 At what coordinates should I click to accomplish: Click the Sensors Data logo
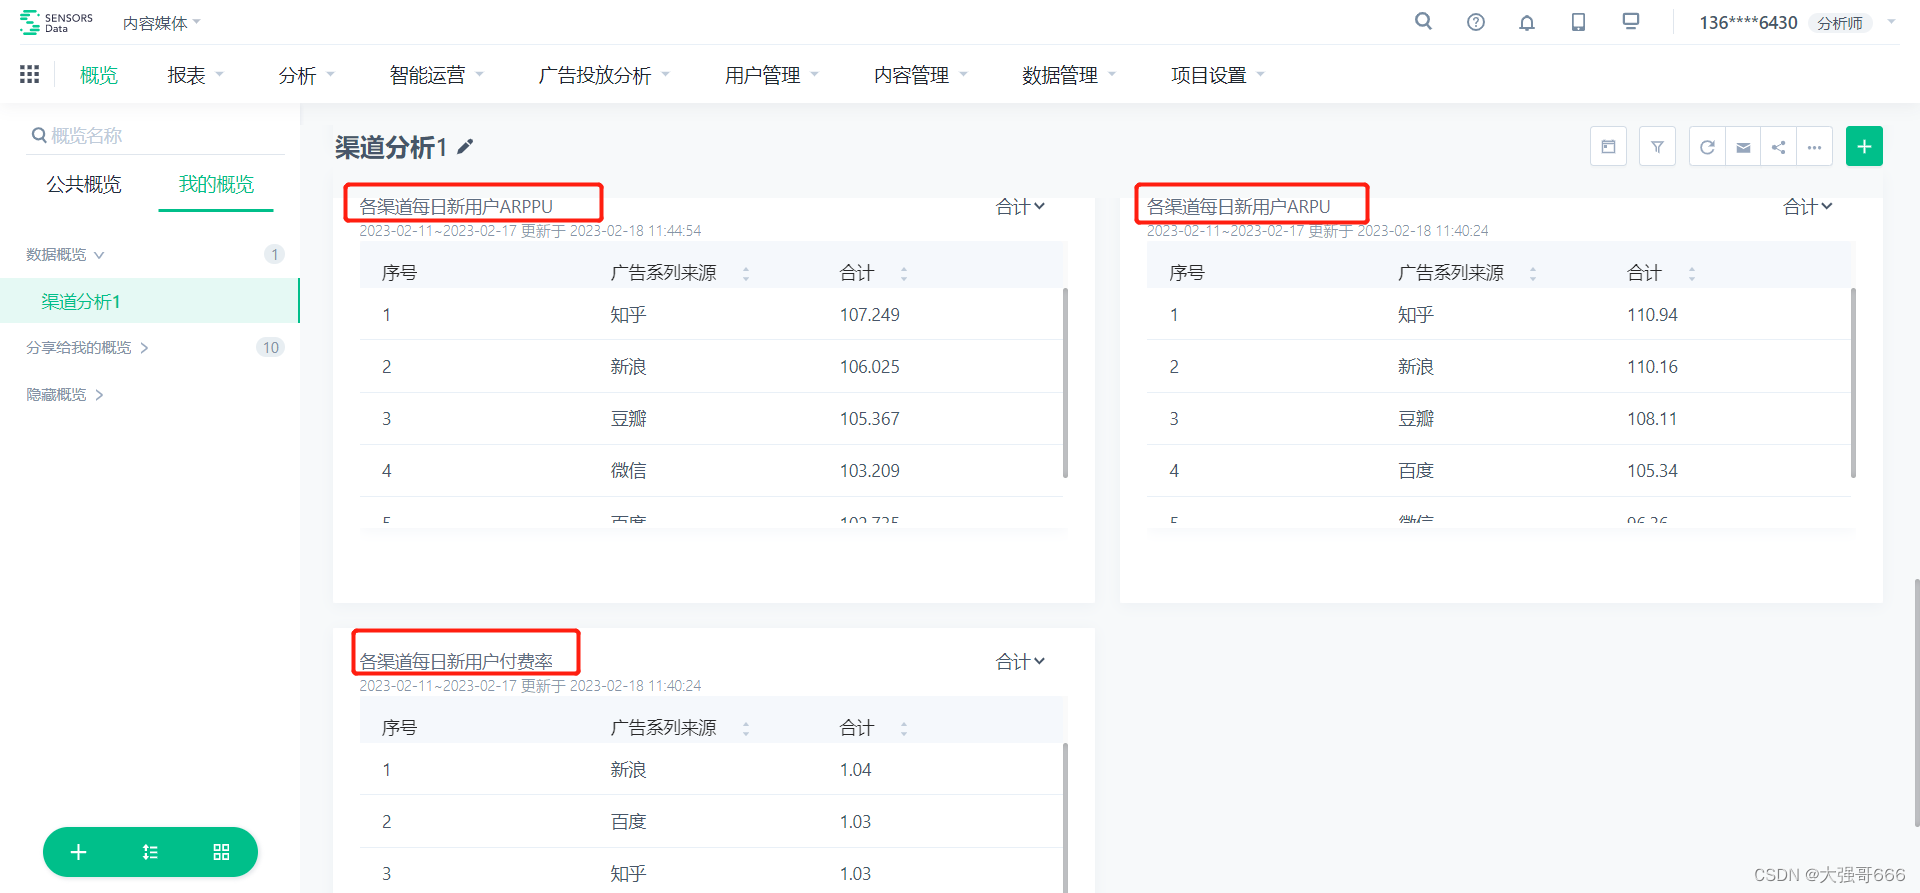pyautogui.click(x=56, y=22)
